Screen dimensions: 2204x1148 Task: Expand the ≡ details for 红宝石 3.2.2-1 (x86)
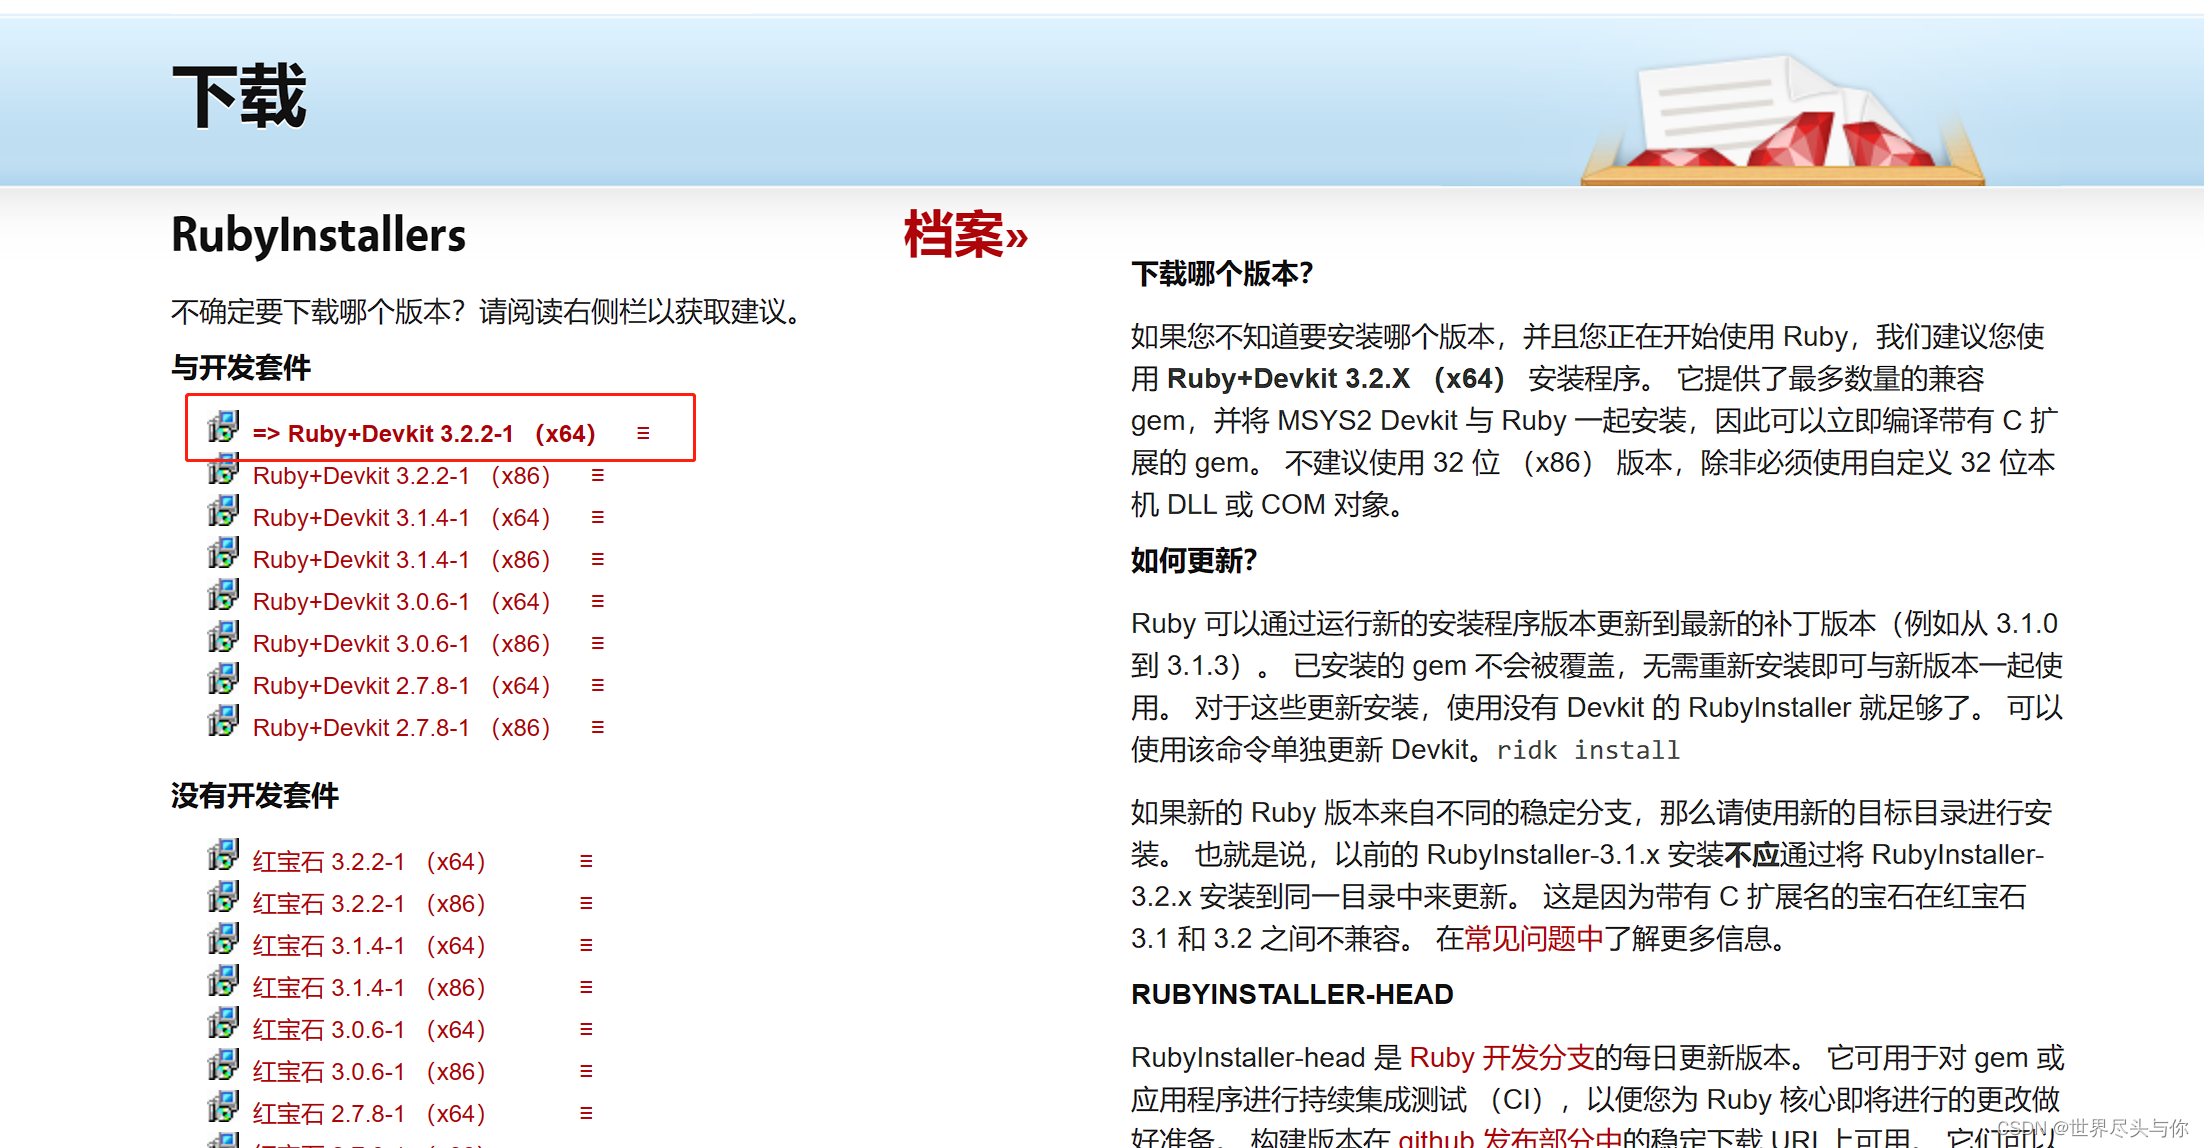coord(586,903)
